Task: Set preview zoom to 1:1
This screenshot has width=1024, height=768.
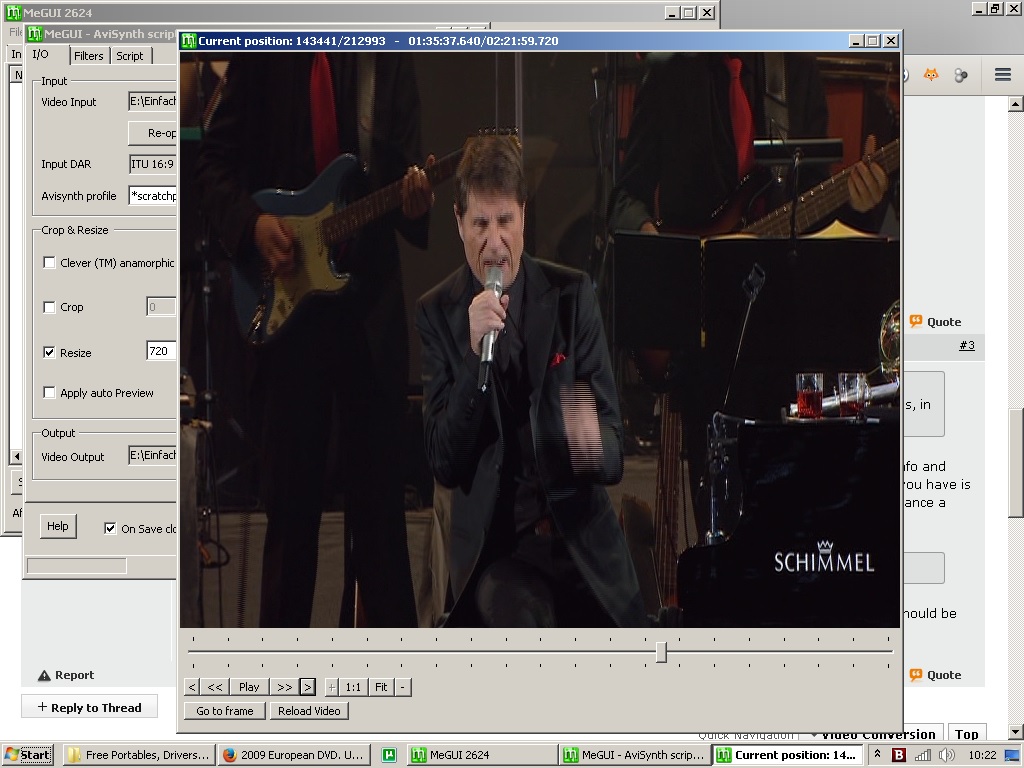Action: tap(353, 687)
